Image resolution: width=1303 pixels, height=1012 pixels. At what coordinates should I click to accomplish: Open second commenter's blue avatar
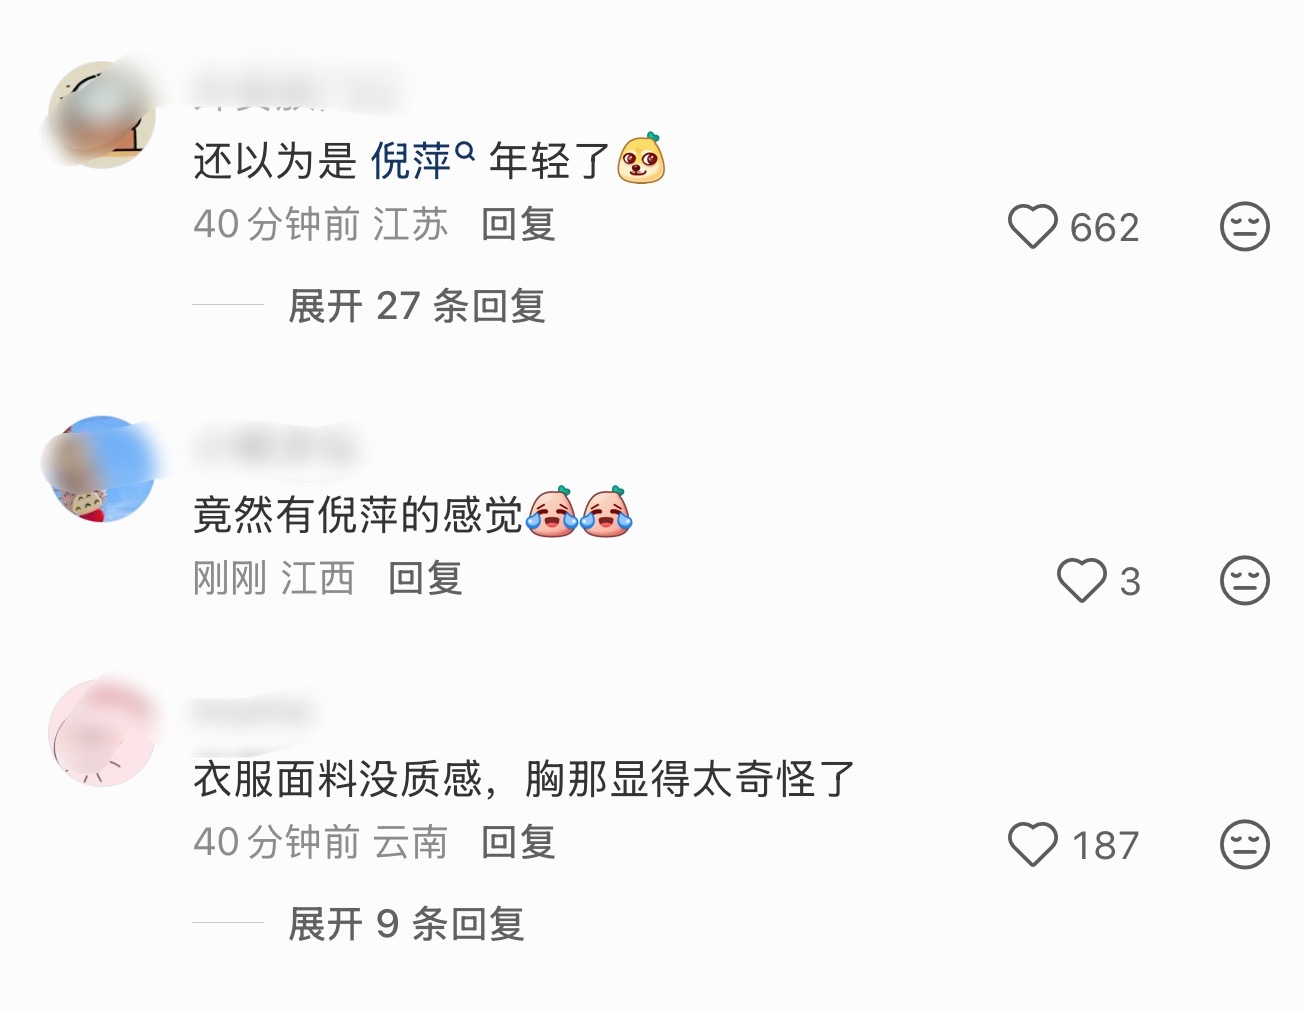tap(102, 468)
